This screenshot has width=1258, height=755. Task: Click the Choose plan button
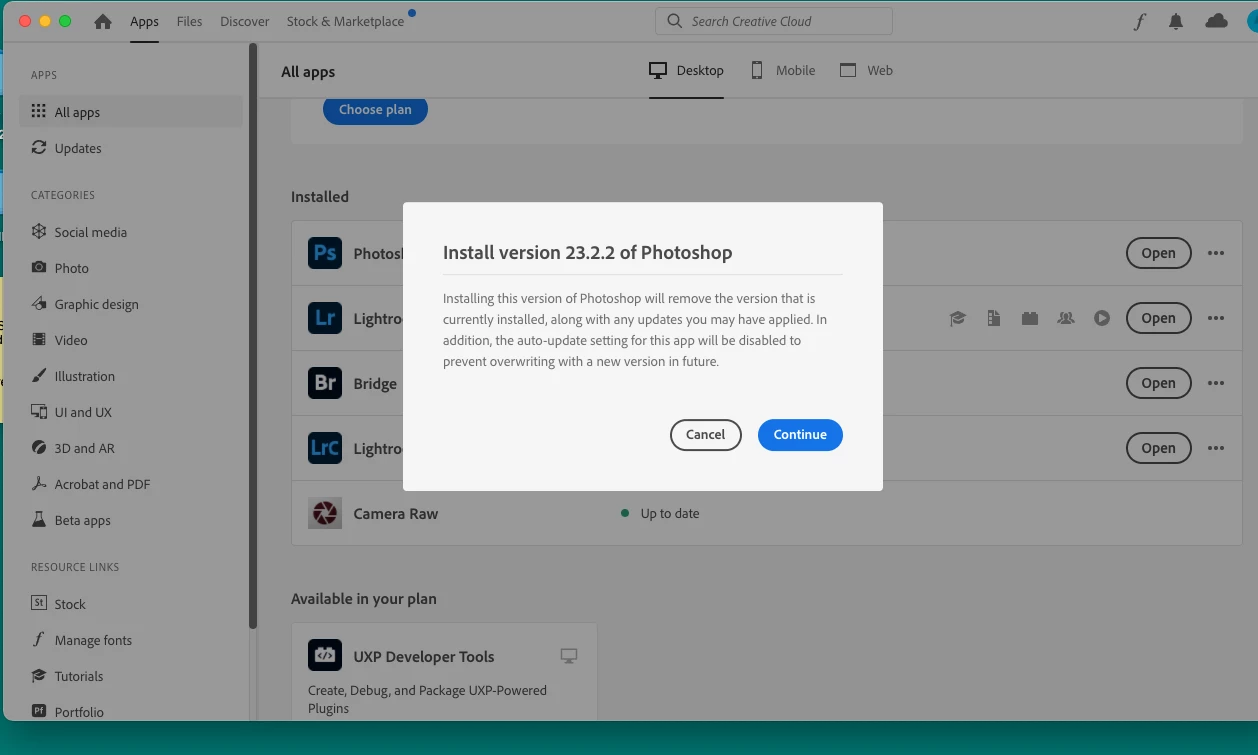375,110
